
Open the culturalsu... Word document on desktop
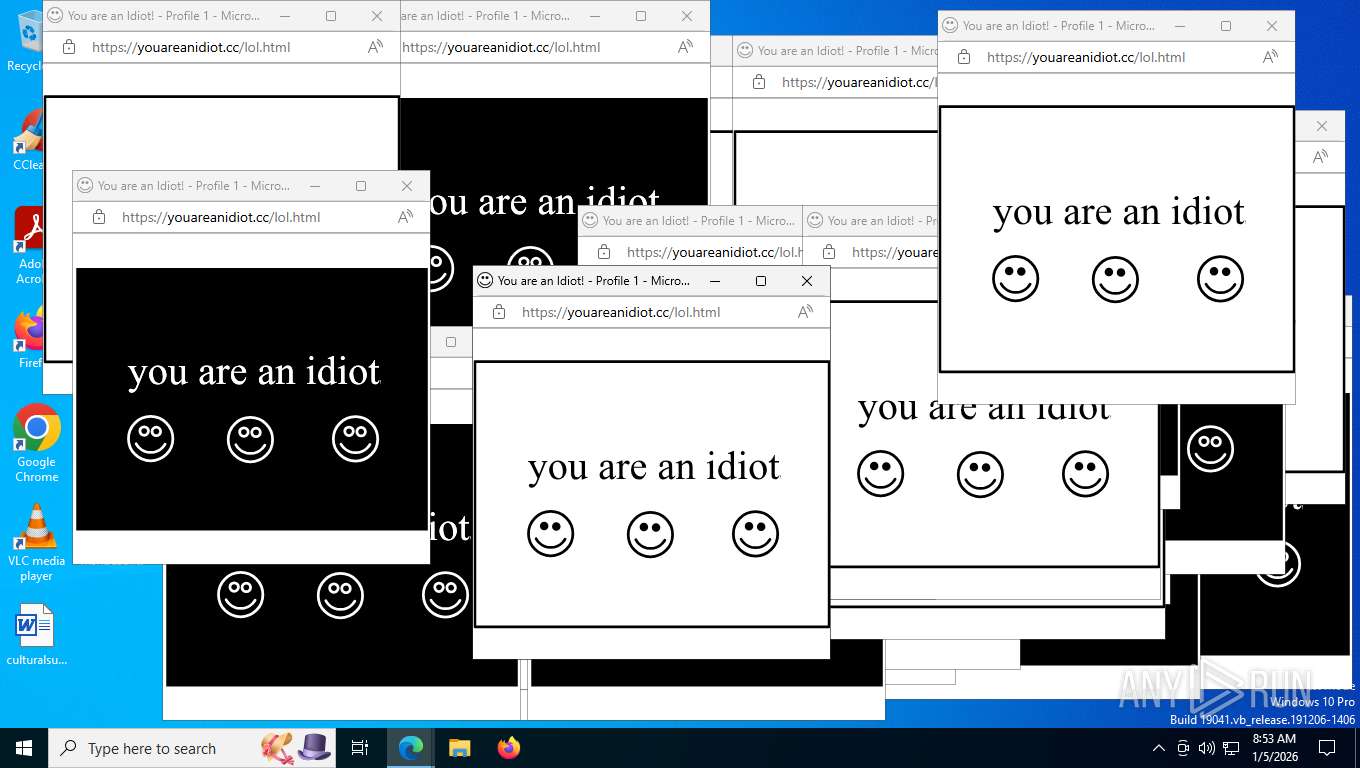(37, 635)
